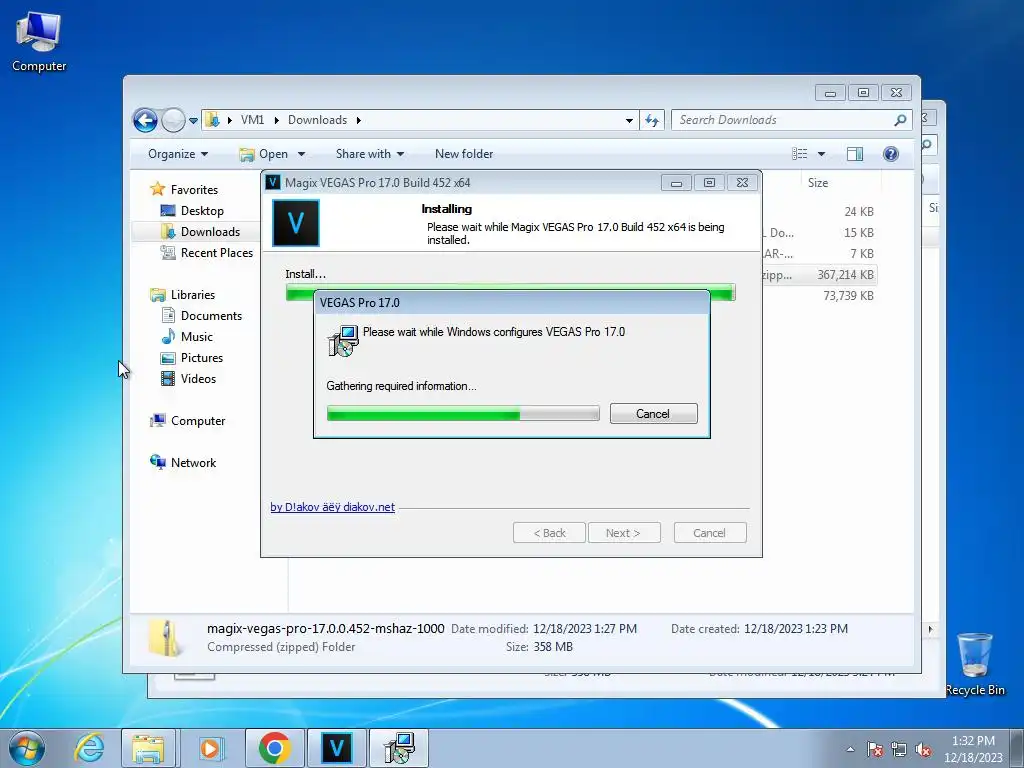Click the muted volume tray icon
1024x768 pixels.
tap(923, 750)
